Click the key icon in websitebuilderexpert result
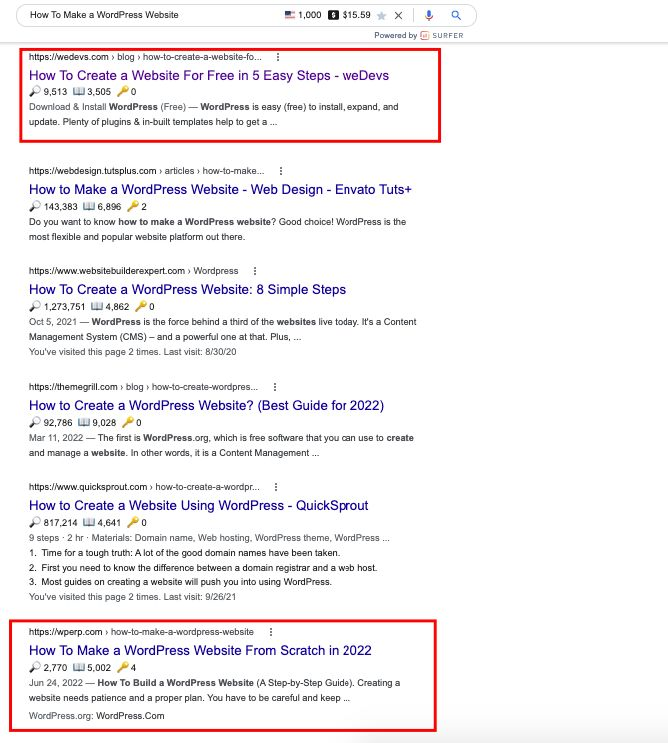 coord(141,306)
